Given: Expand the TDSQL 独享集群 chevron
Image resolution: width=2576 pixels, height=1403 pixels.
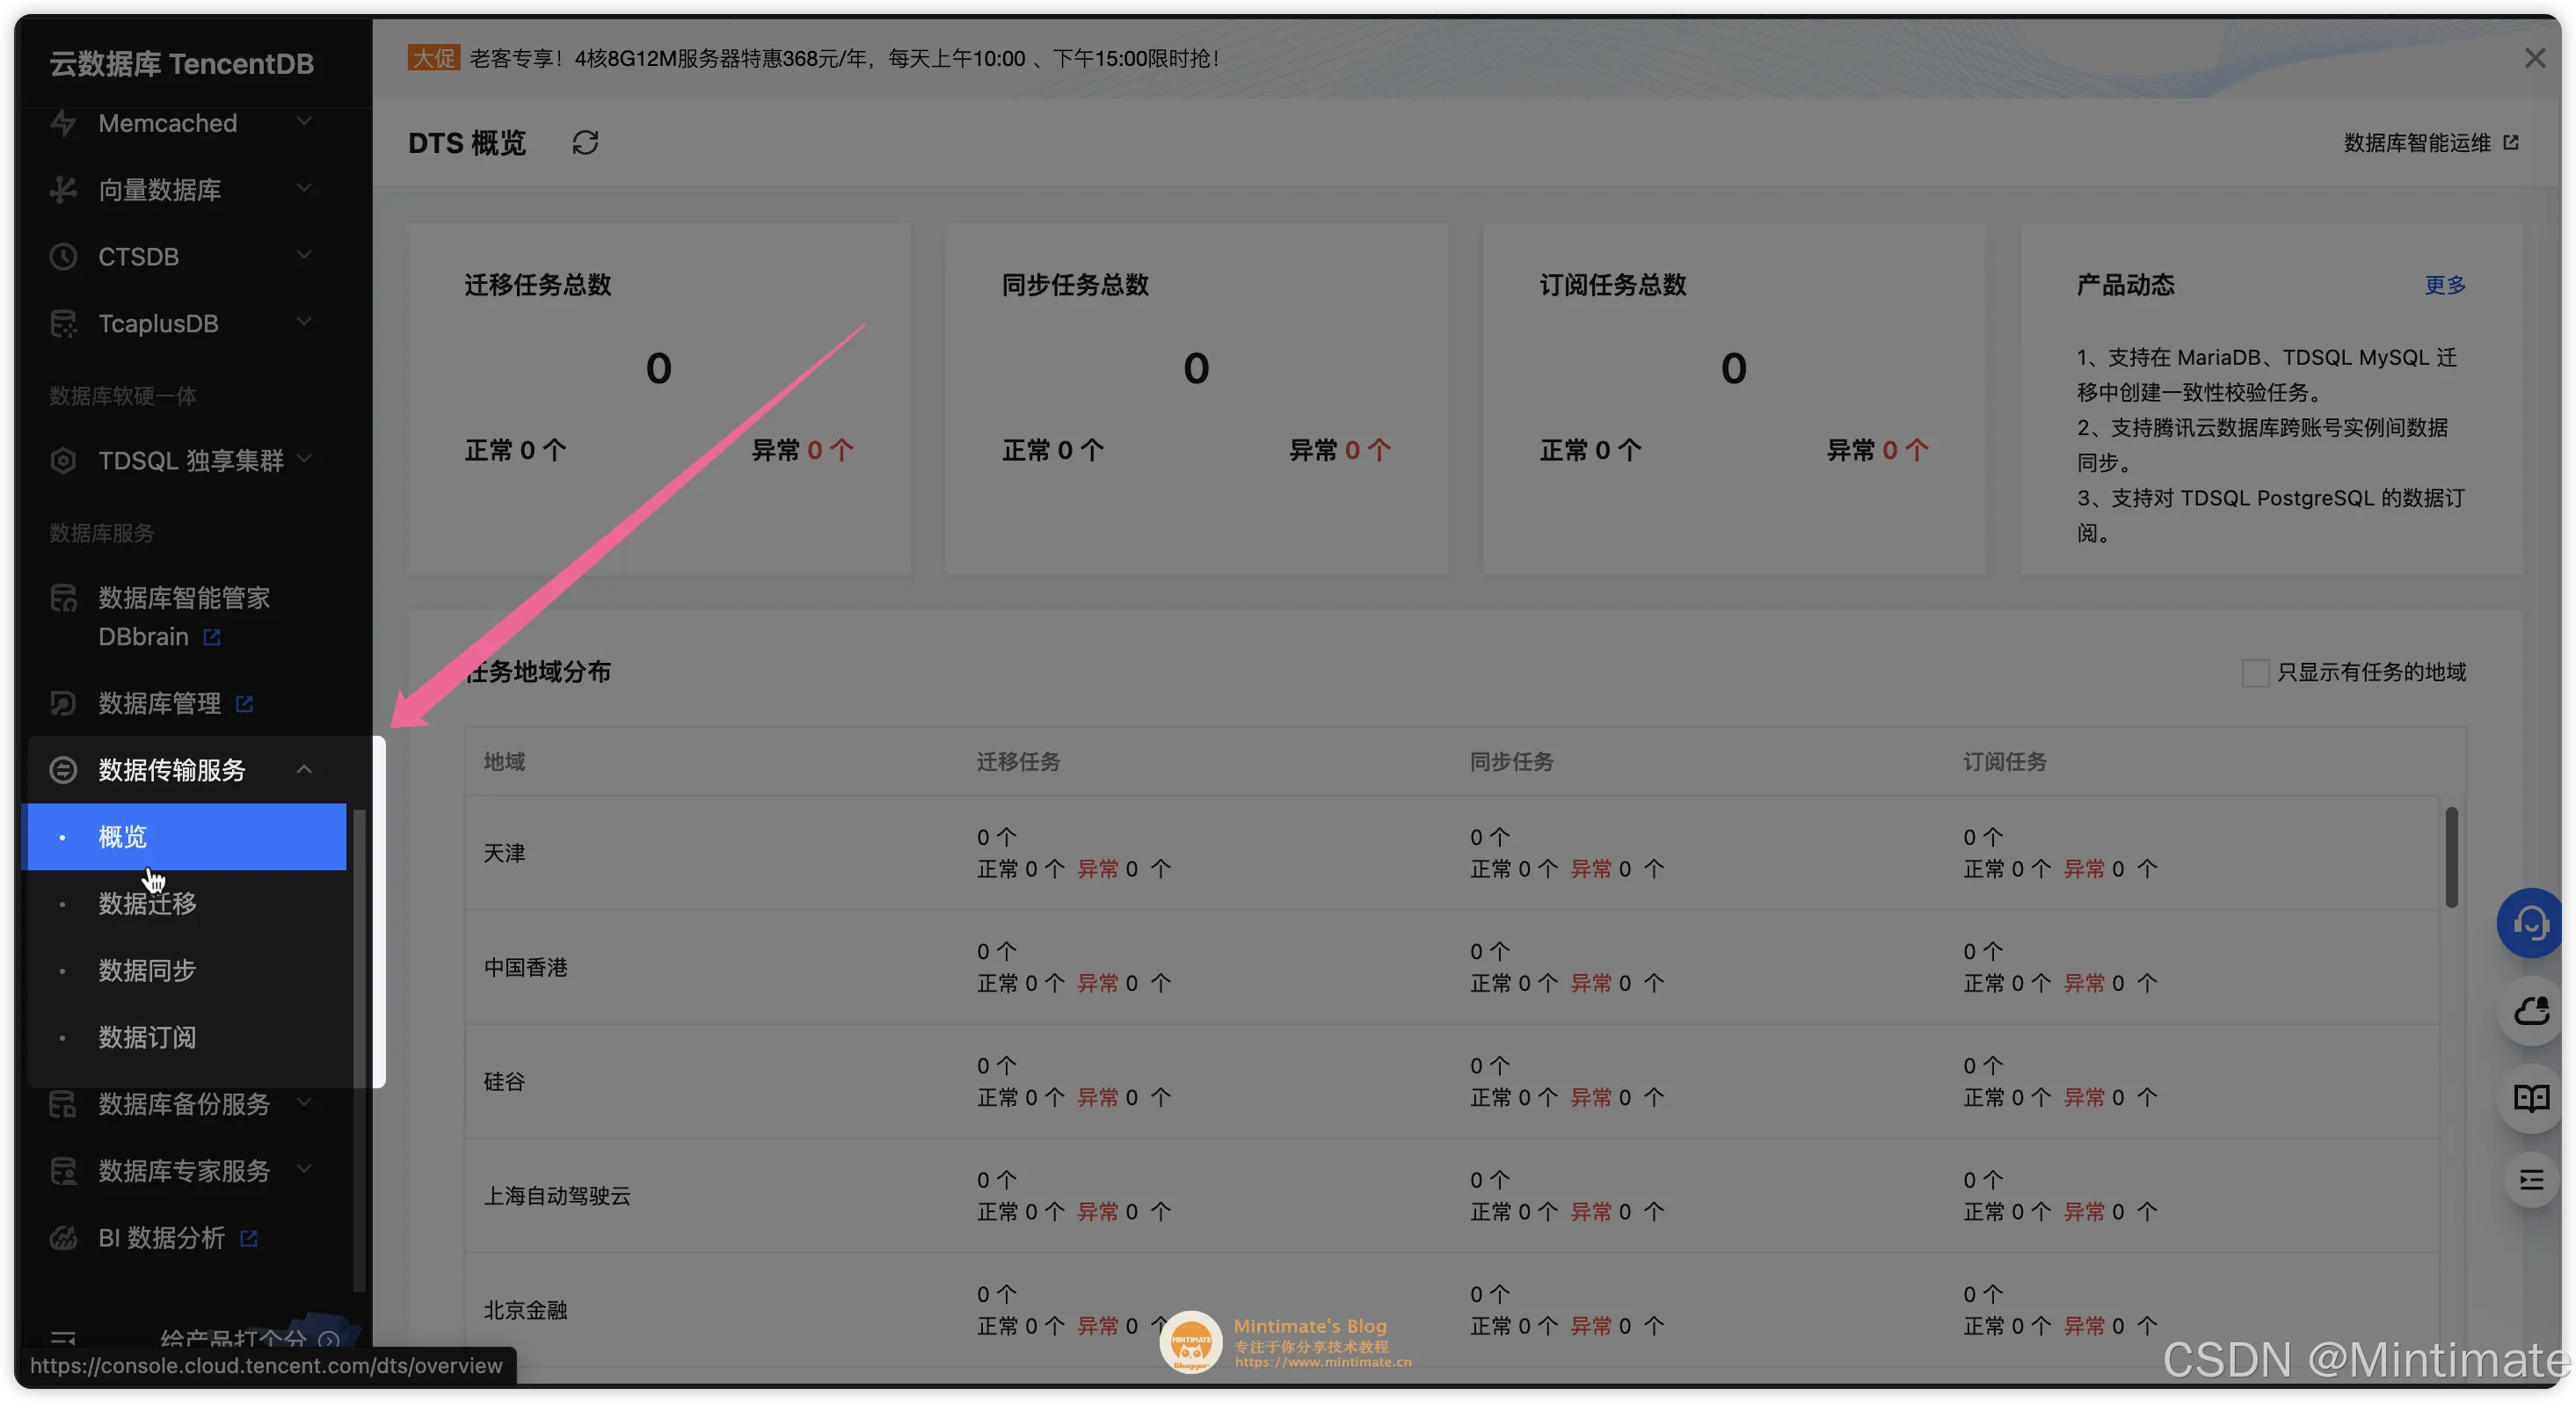Looking at the screenshot, I should [x=304, y=459].
